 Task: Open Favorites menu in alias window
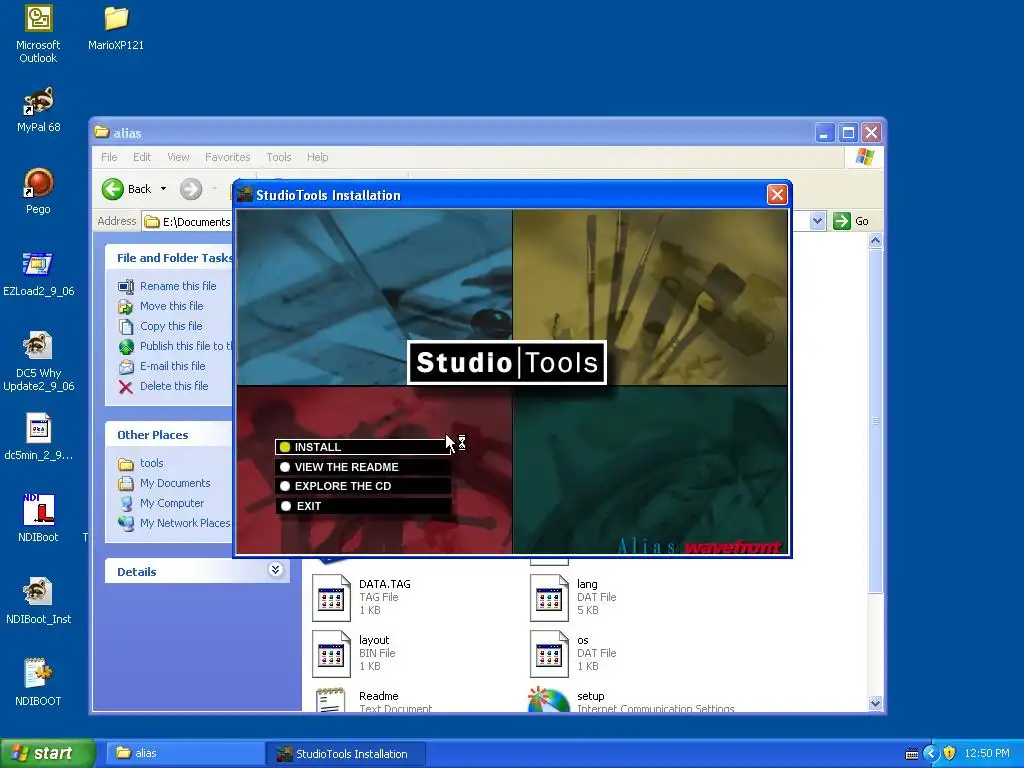click(x=227, y=157)
